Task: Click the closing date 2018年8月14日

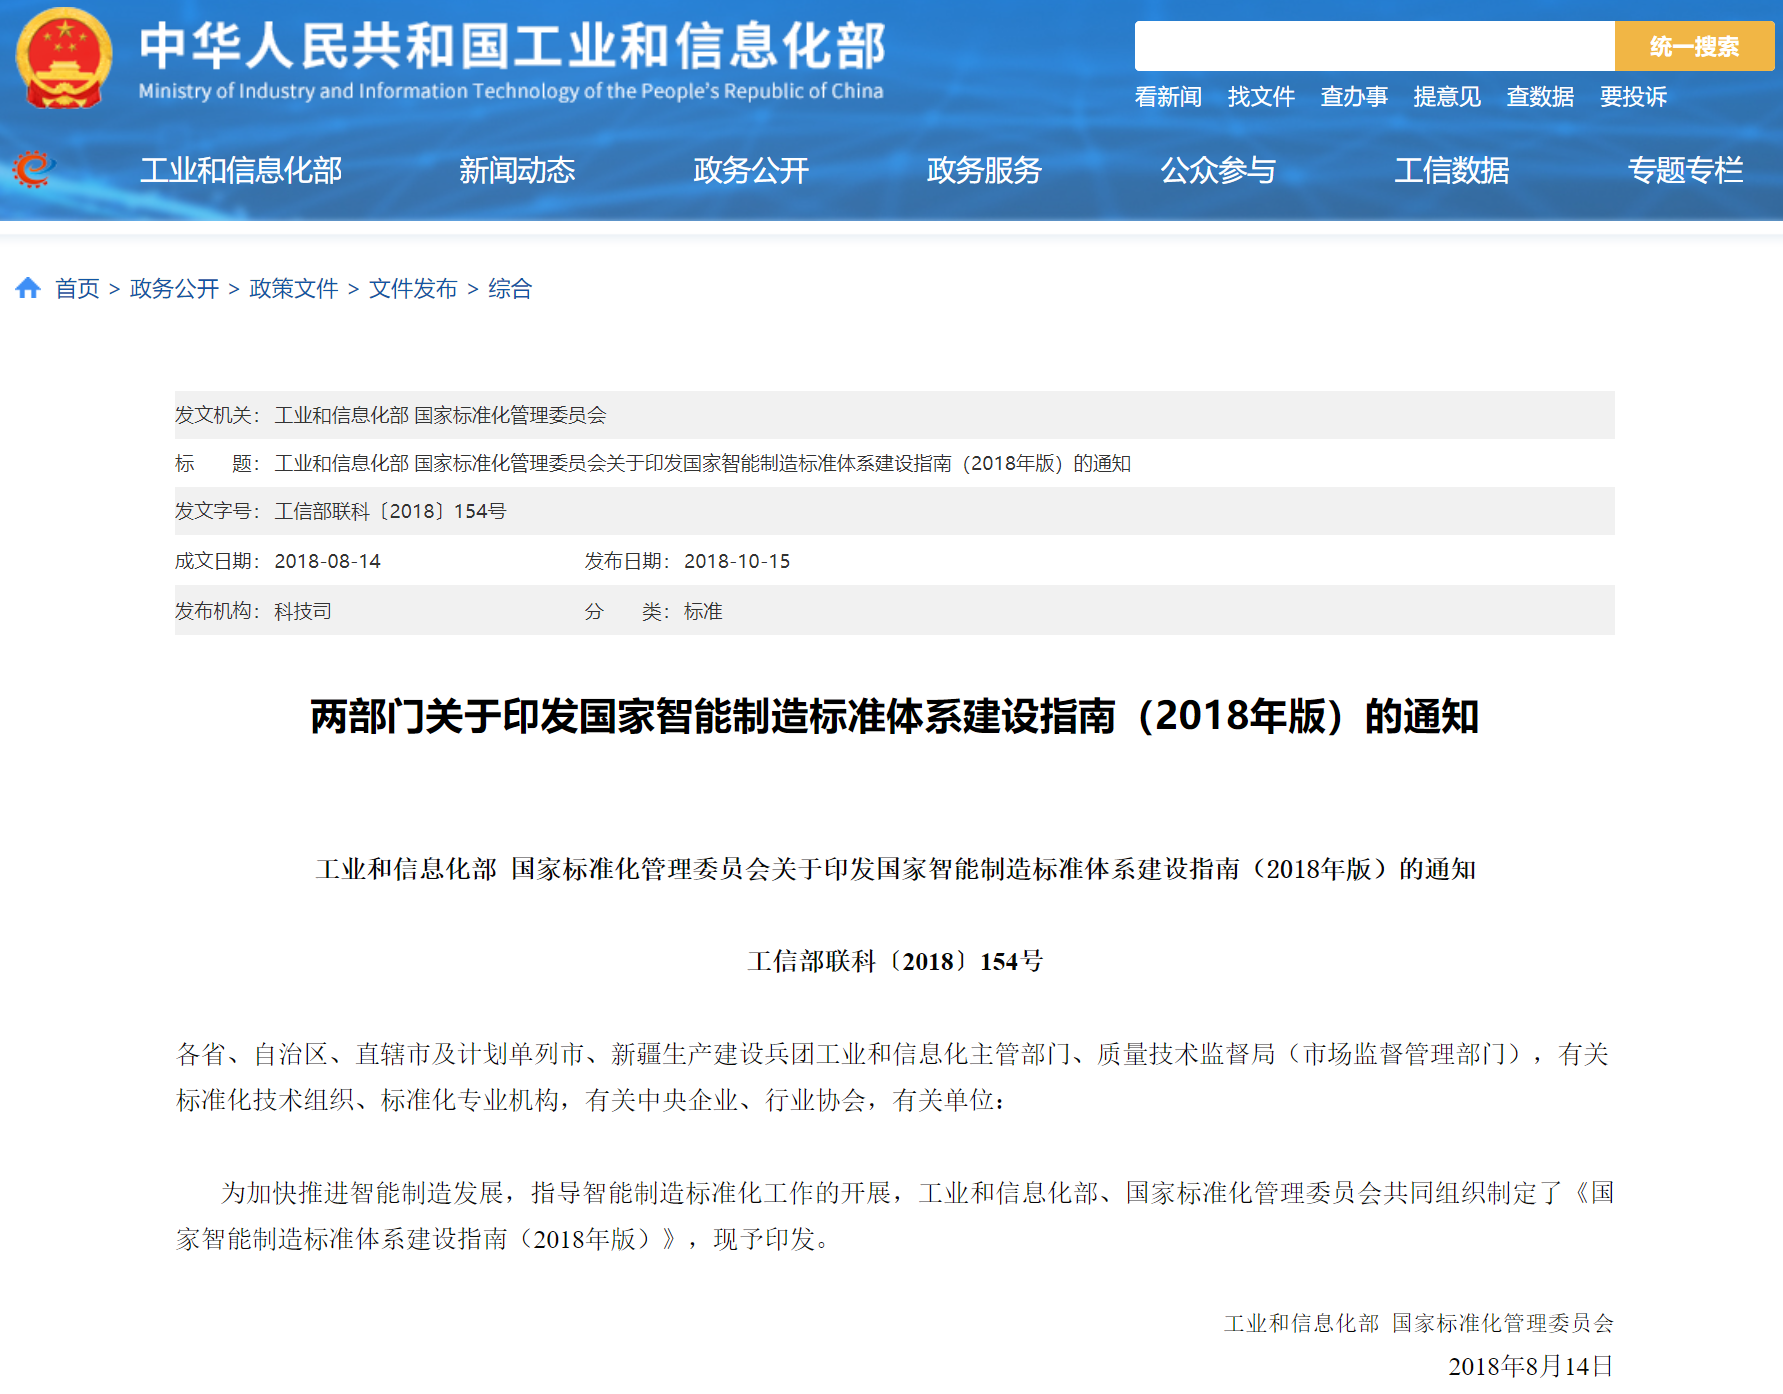Action: 1531,1366
